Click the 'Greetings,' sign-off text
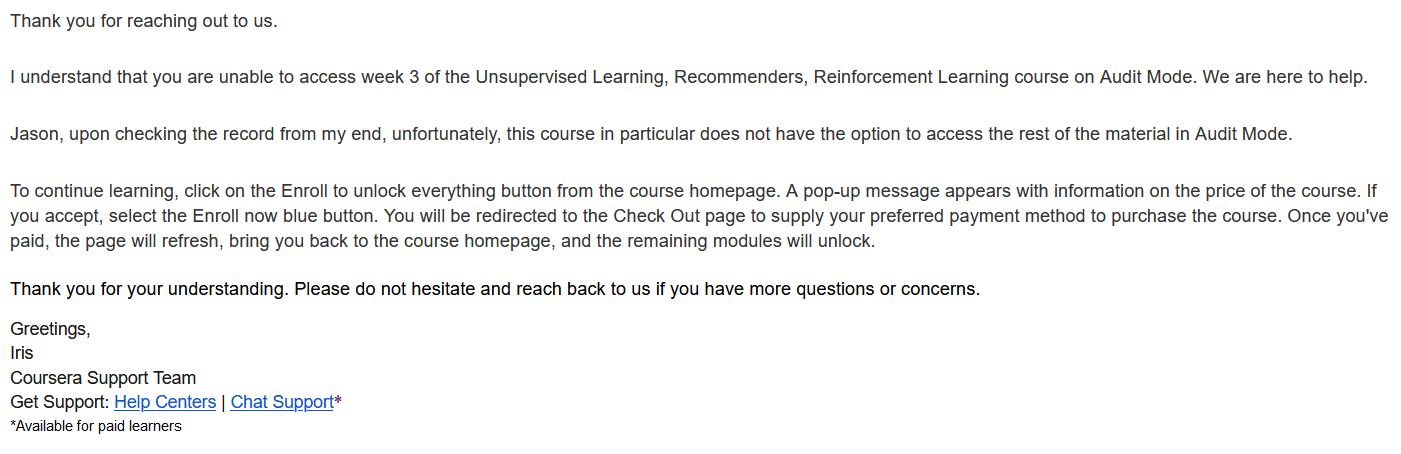Viewport: 1401px width, 454px height. 50,329
